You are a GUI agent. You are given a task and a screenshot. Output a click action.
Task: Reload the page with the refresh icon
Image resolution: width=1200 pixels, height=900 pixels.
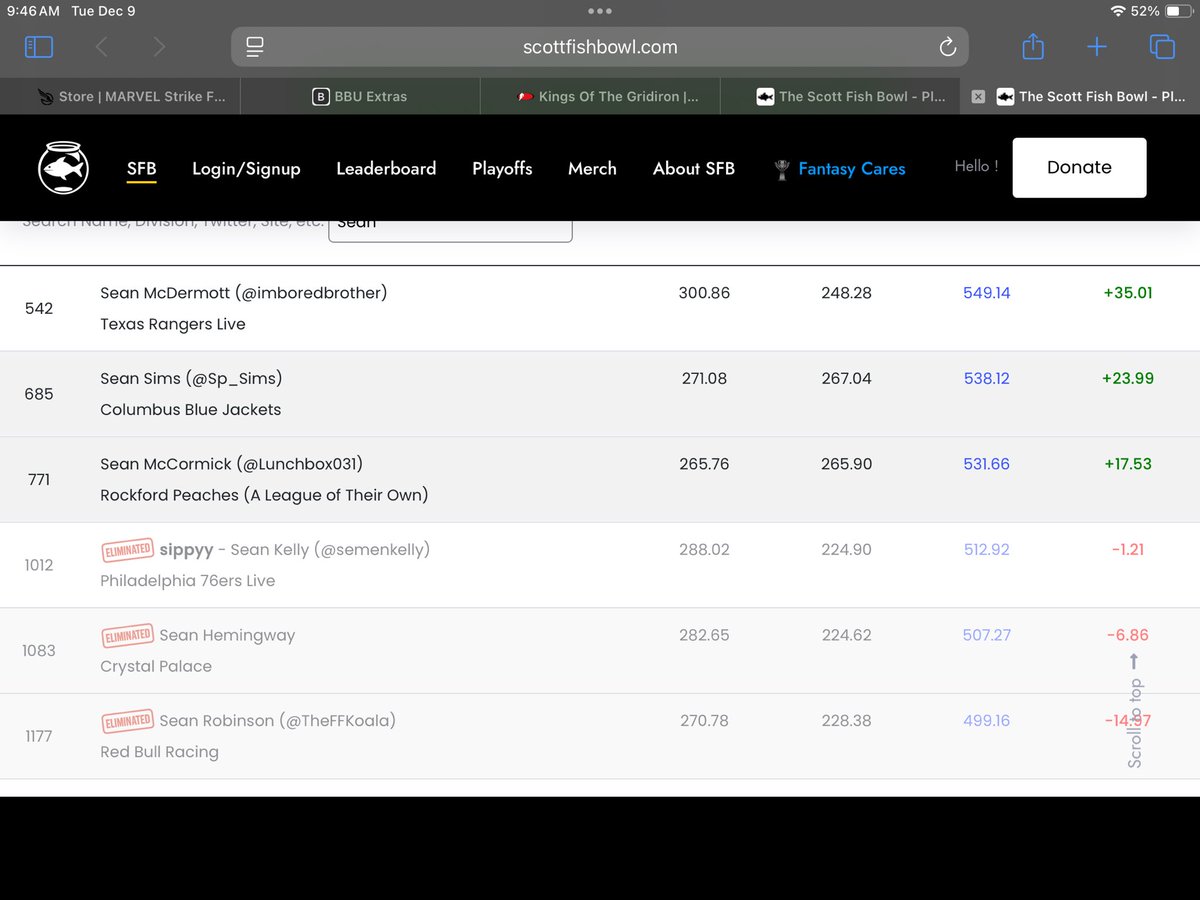point(947,47)
